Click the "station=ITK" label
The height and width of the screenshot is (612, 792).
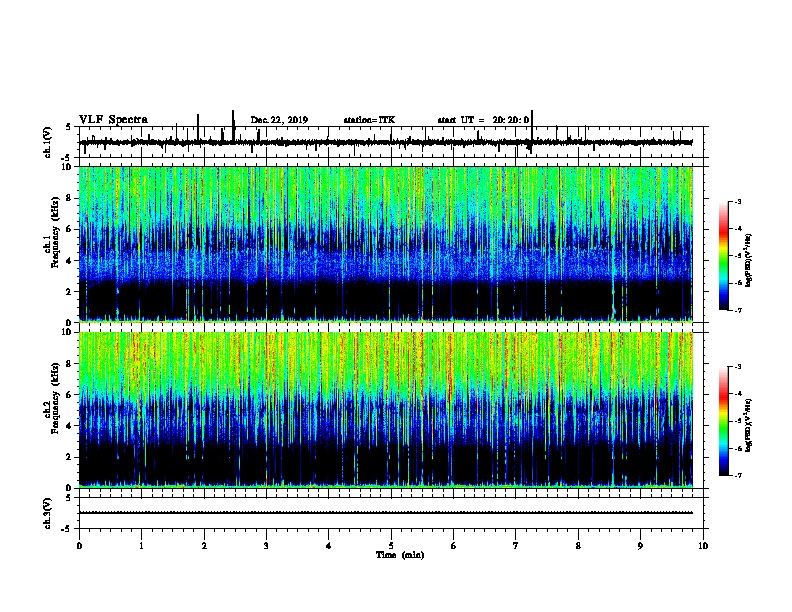[369, 120]
